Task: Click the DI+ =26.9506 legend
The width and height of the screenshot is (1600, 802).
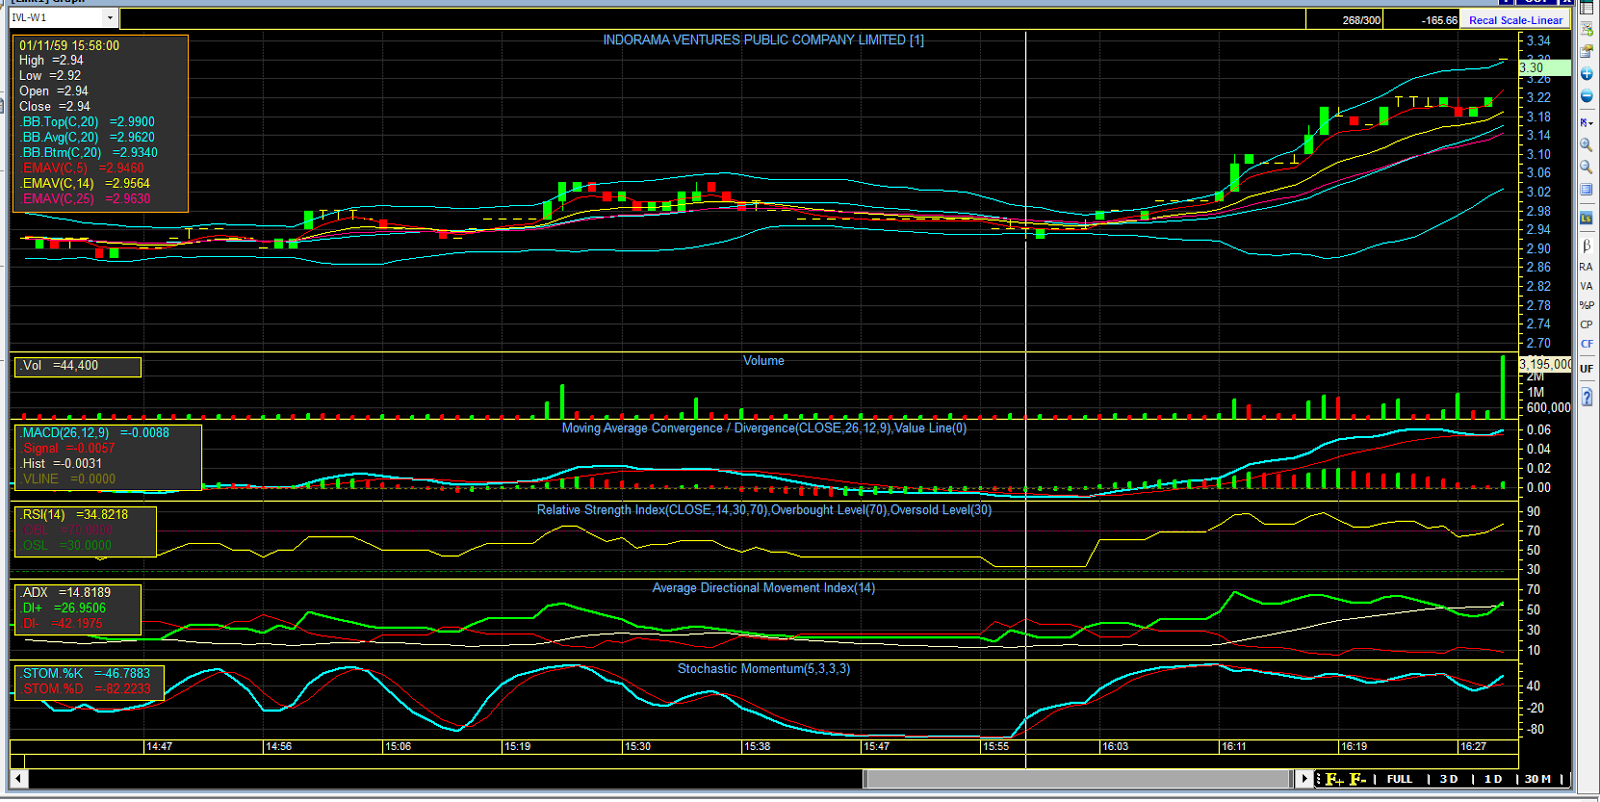Action: pyautogui.click(x=63, y=608)
